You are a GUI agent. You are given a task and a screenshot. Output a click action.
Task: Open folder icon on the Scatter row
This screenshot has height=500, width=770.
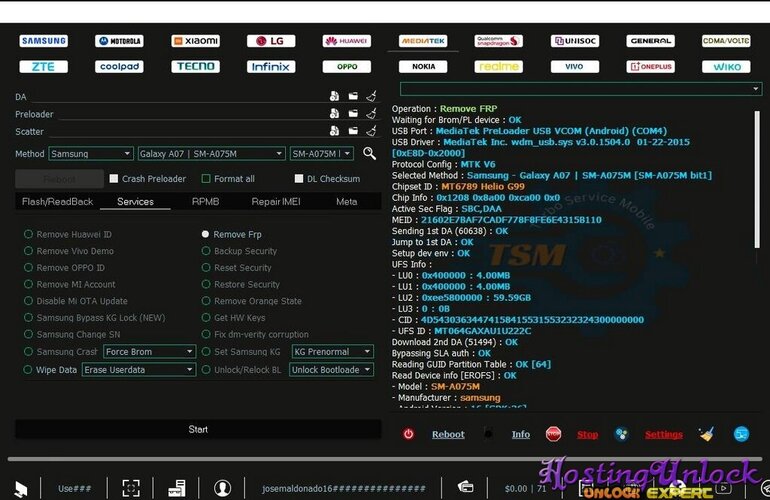(353, 131)
